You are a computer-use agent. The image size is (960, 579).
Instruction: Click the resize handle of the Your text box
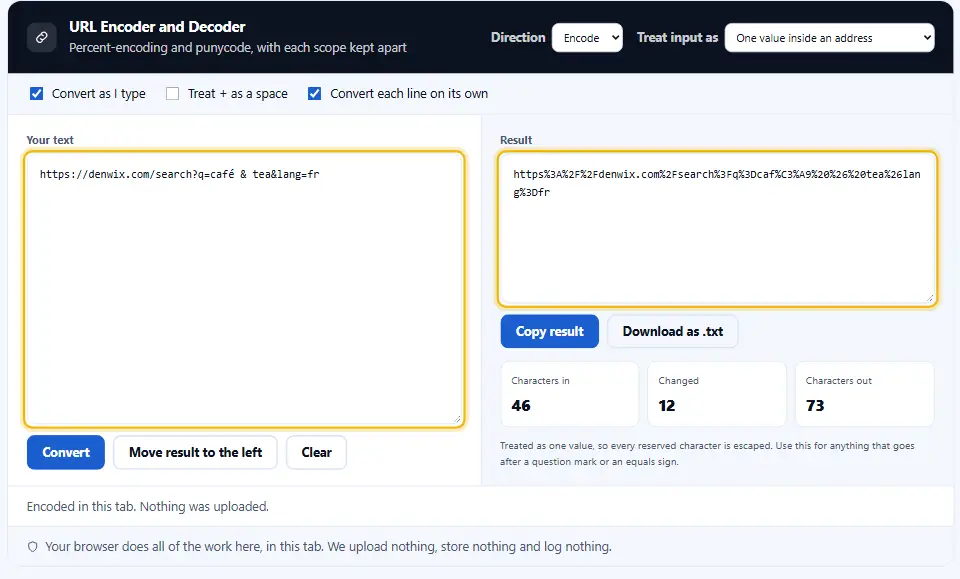point(457,419)
